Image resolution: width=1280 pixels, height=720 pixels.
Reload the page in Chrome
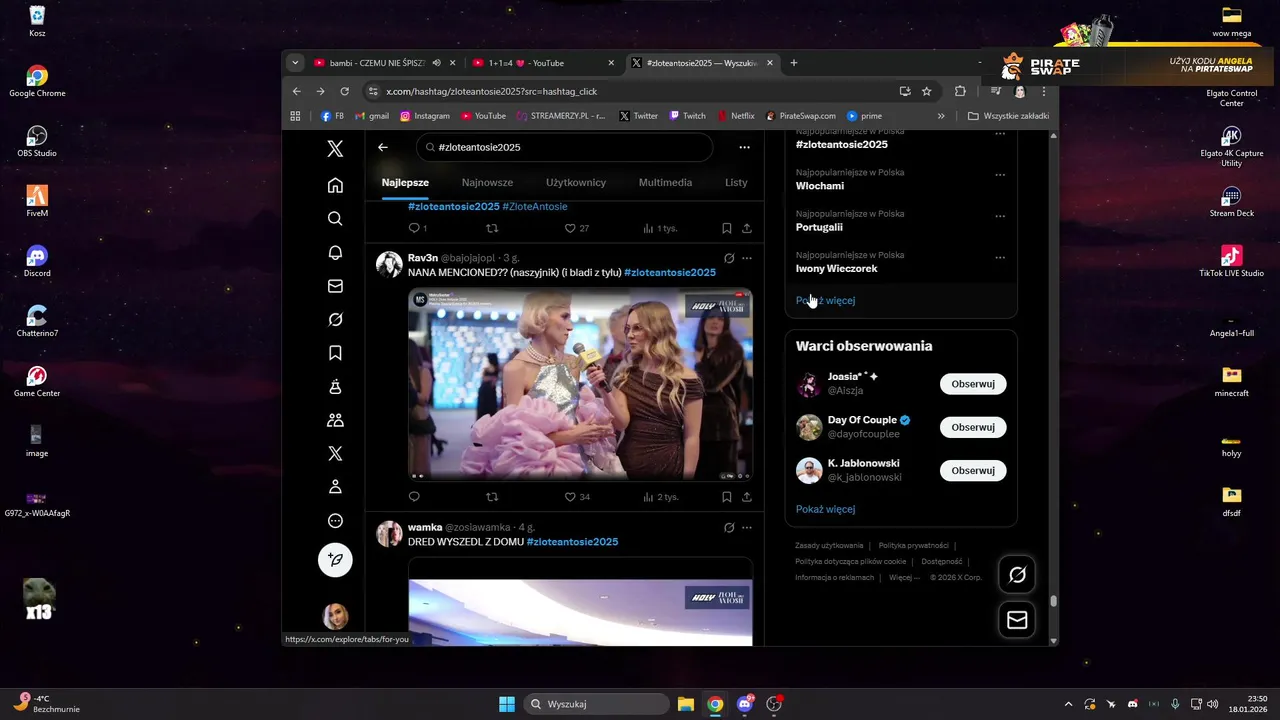tap(345, 91)
